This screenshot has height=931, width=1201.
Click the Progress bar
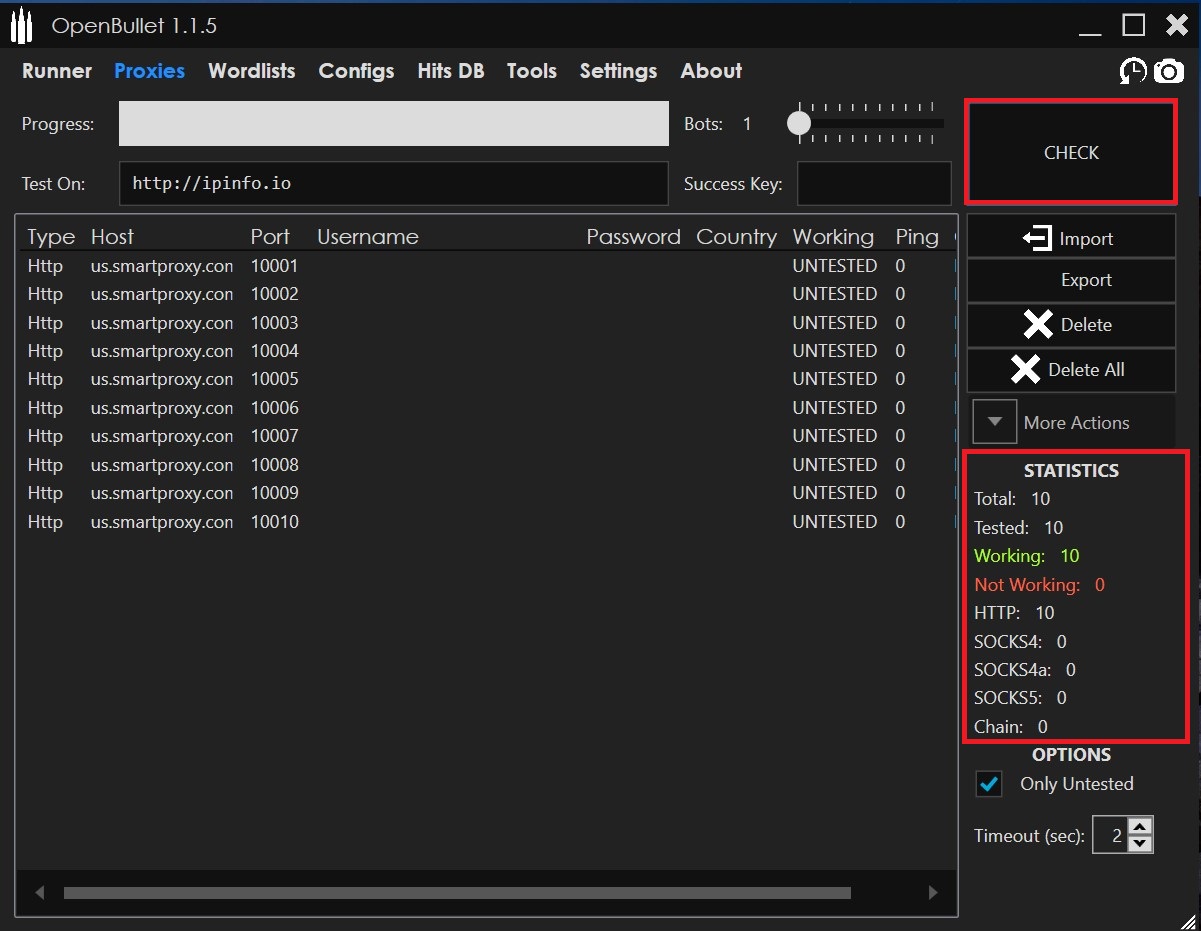[x=394, y=123]
